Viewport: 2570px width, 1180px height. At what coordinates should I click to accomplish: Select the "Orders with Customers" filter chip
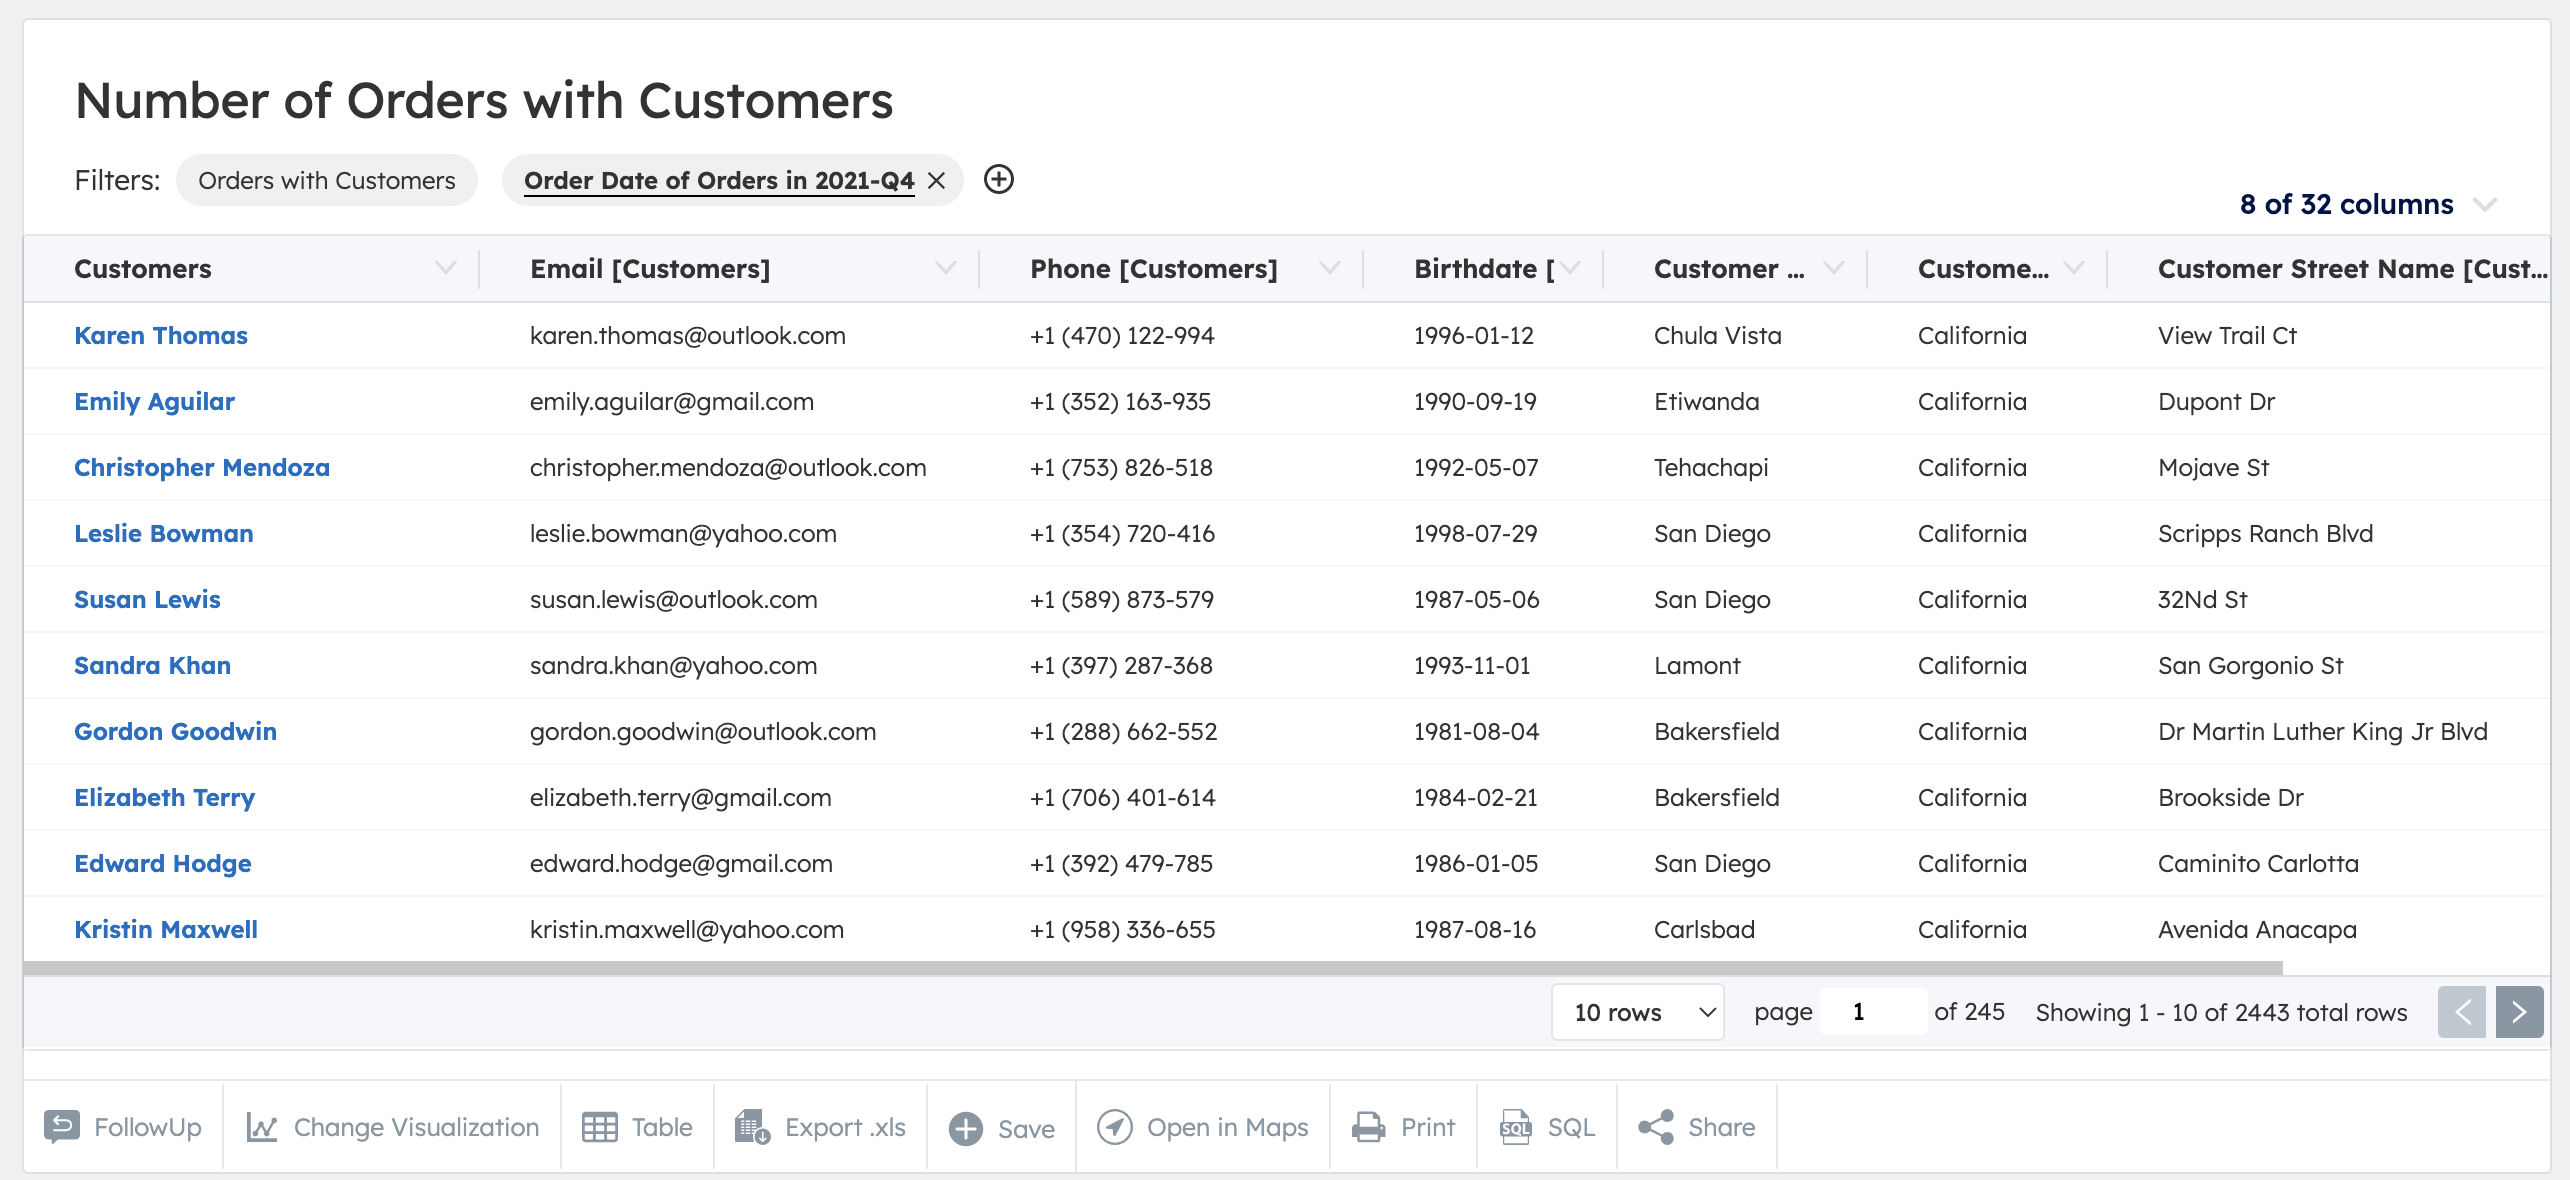[327, 180]
